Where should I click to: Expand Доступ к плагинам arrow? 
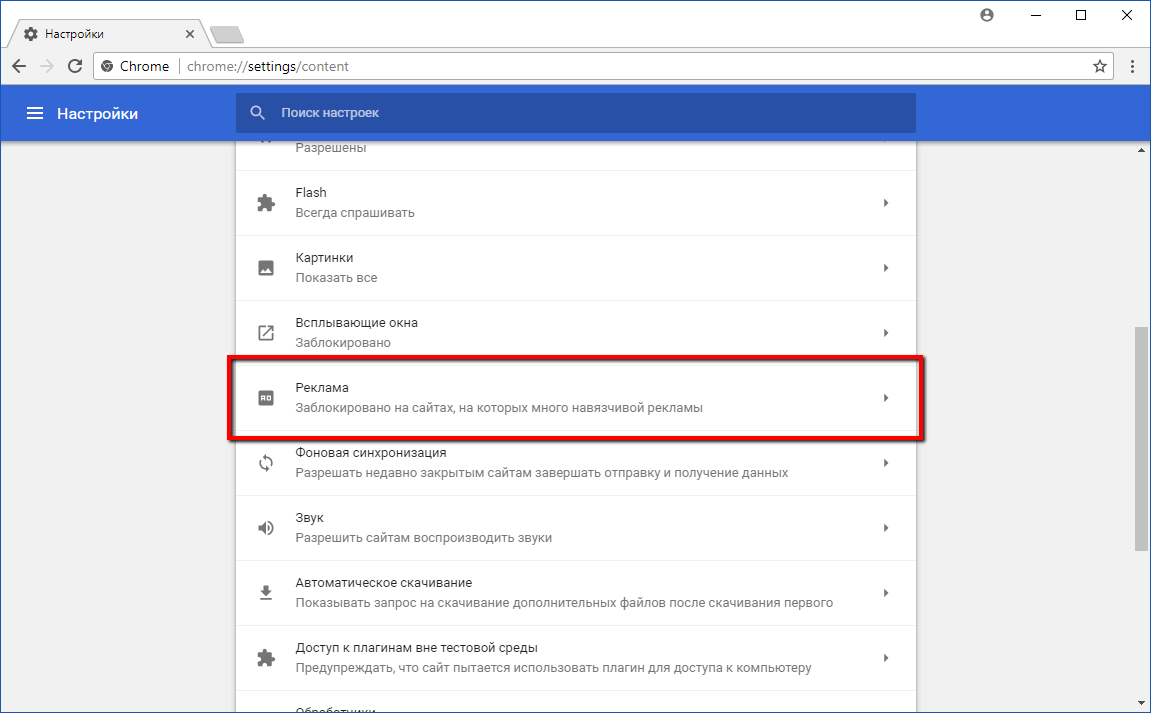click(x=886, y=658)
